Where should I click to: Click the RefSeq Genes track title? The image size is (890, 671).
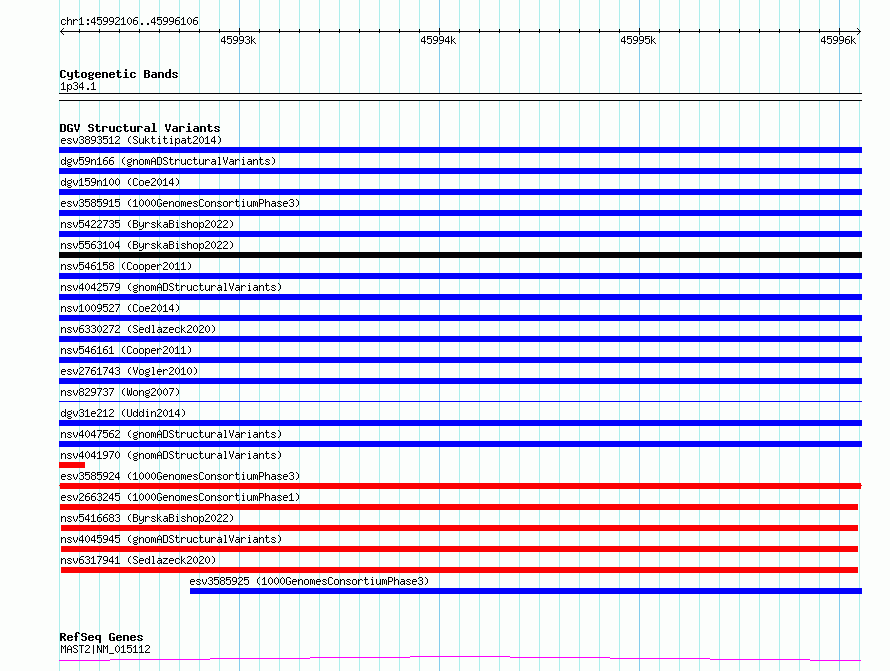coord(101,638)
